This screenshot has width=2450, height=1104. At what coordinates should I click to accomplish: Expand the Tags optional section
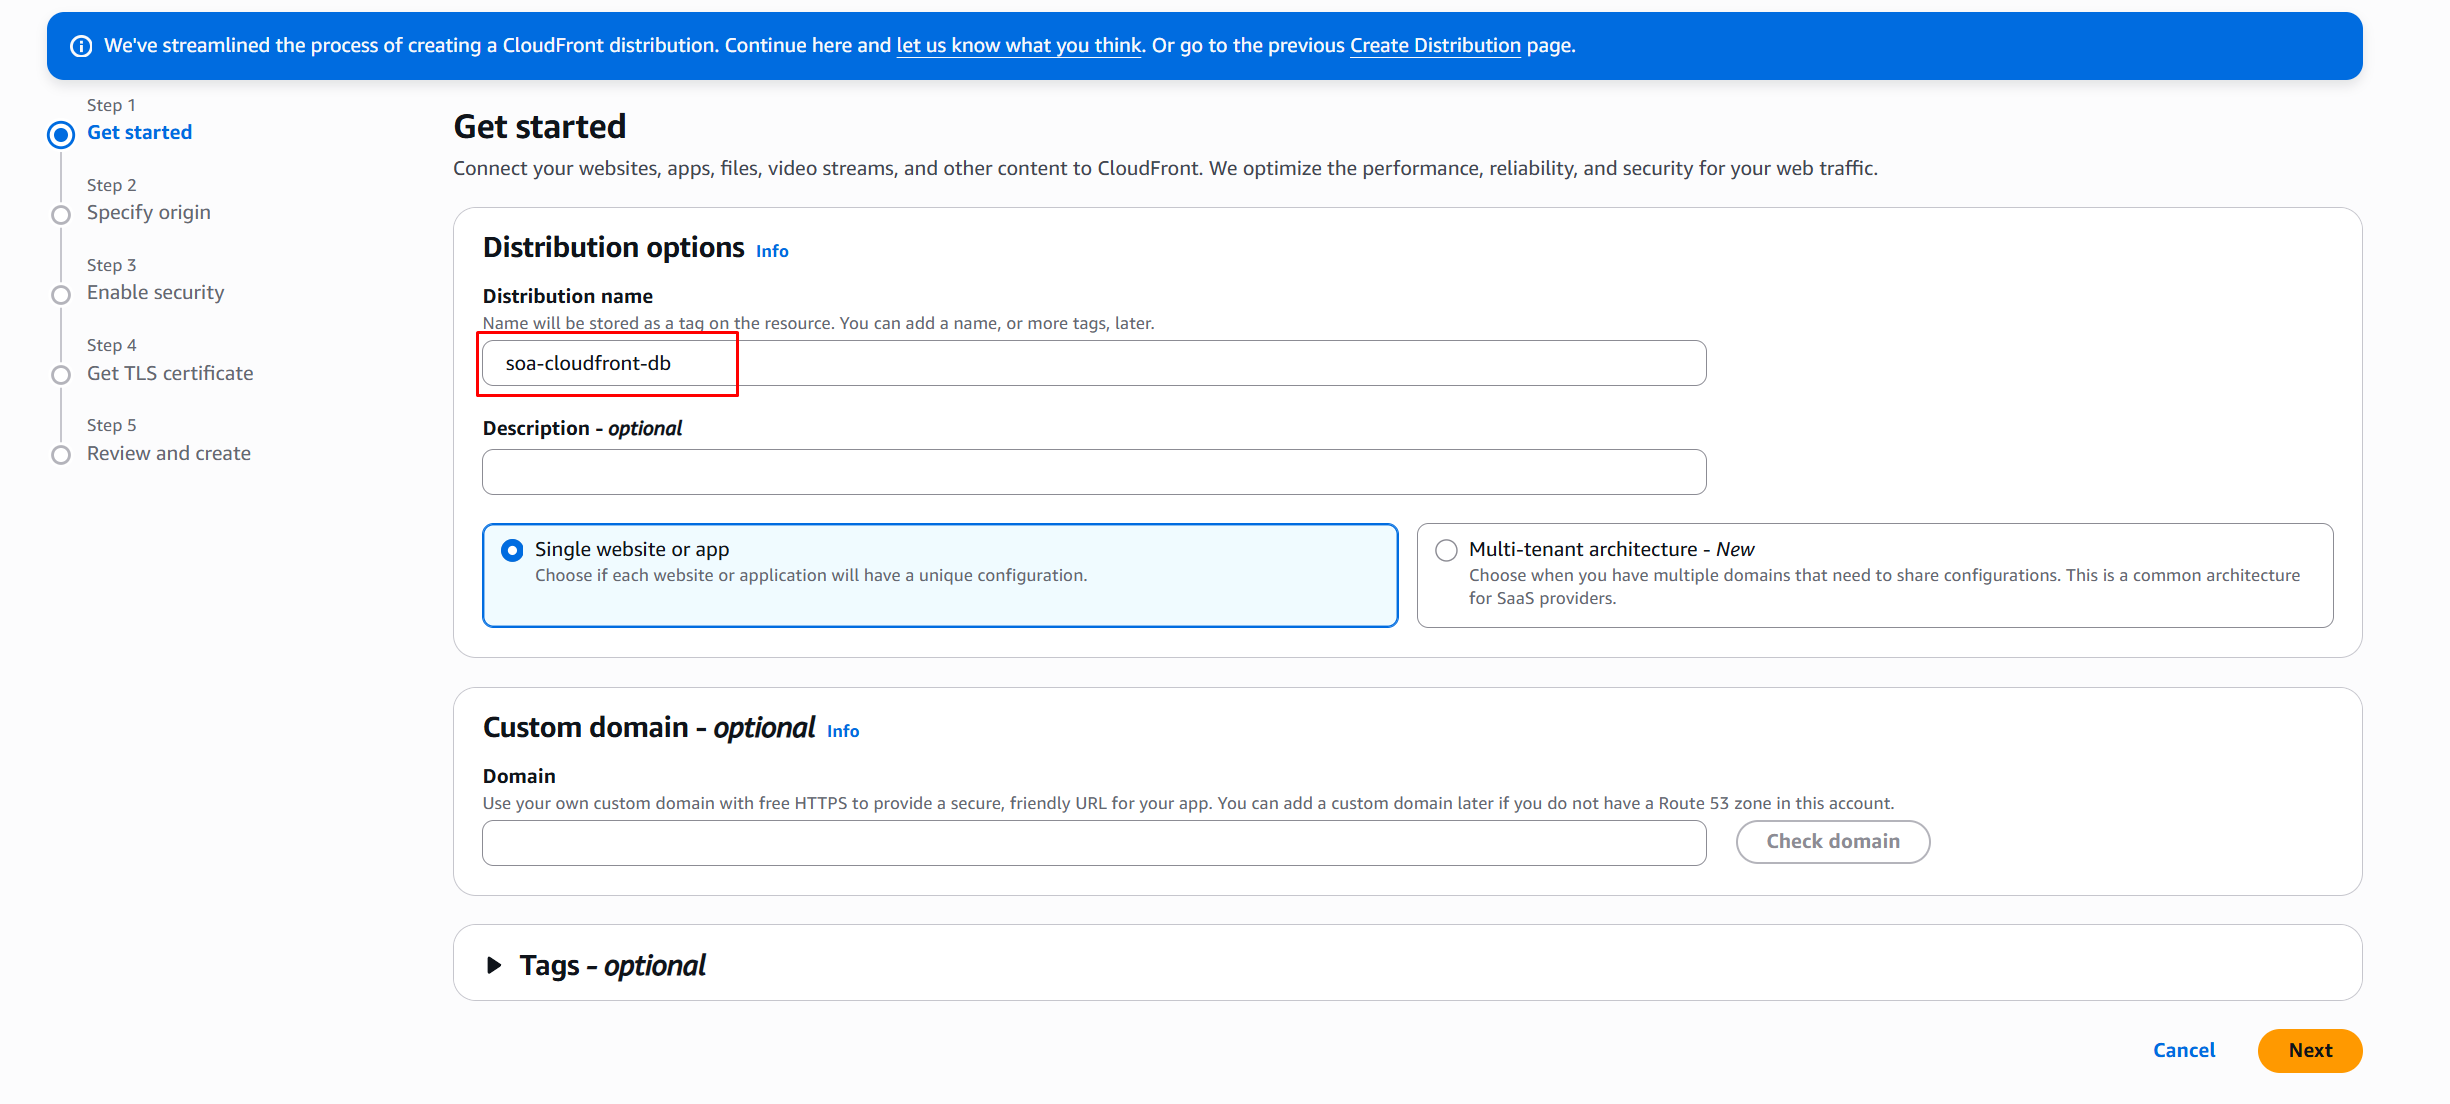point(494,965)
